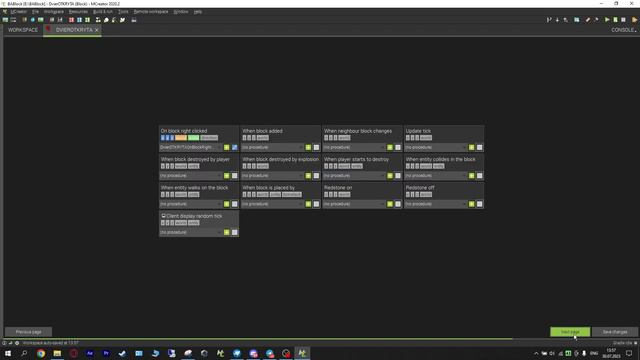This screenshot has height=360, width=640.
Task: Click the leftmost toolbar icon under MCreator menu
Action: tap(5, 20)
